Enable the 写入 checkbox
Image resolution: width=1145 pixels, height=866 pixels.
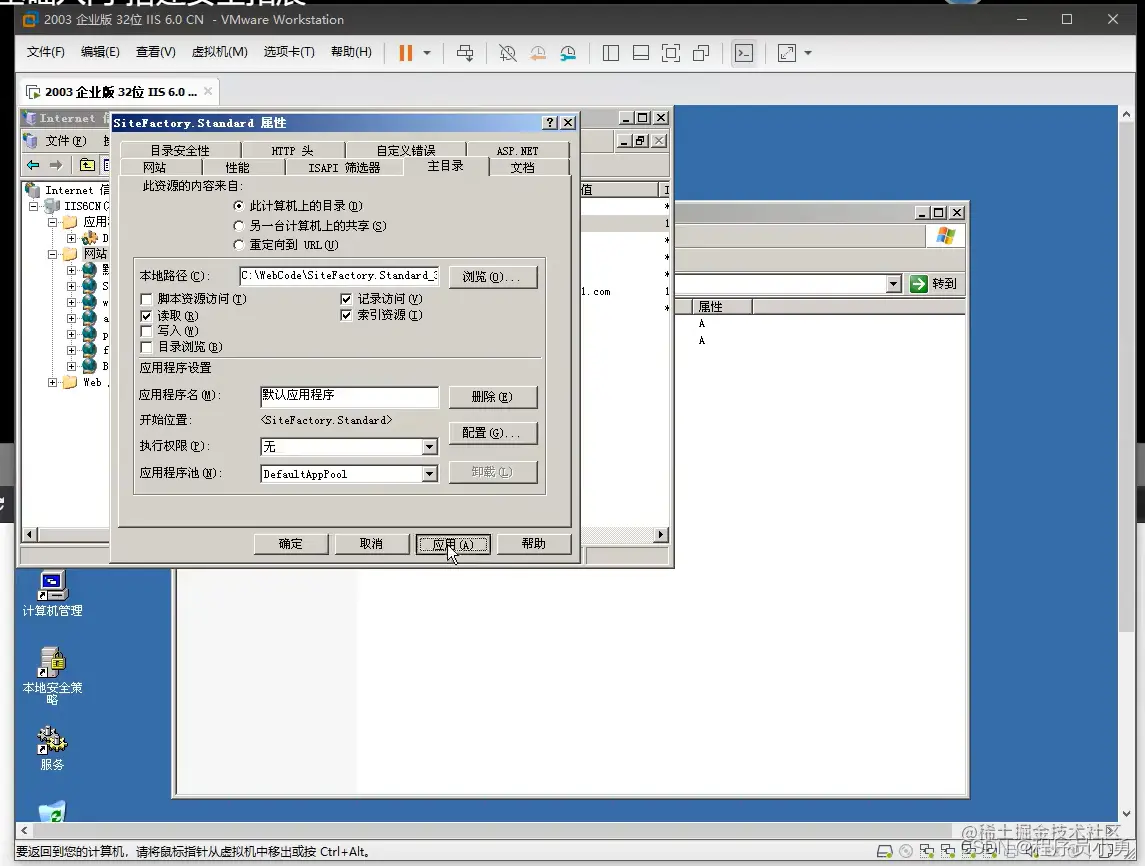tap(146, 331)
